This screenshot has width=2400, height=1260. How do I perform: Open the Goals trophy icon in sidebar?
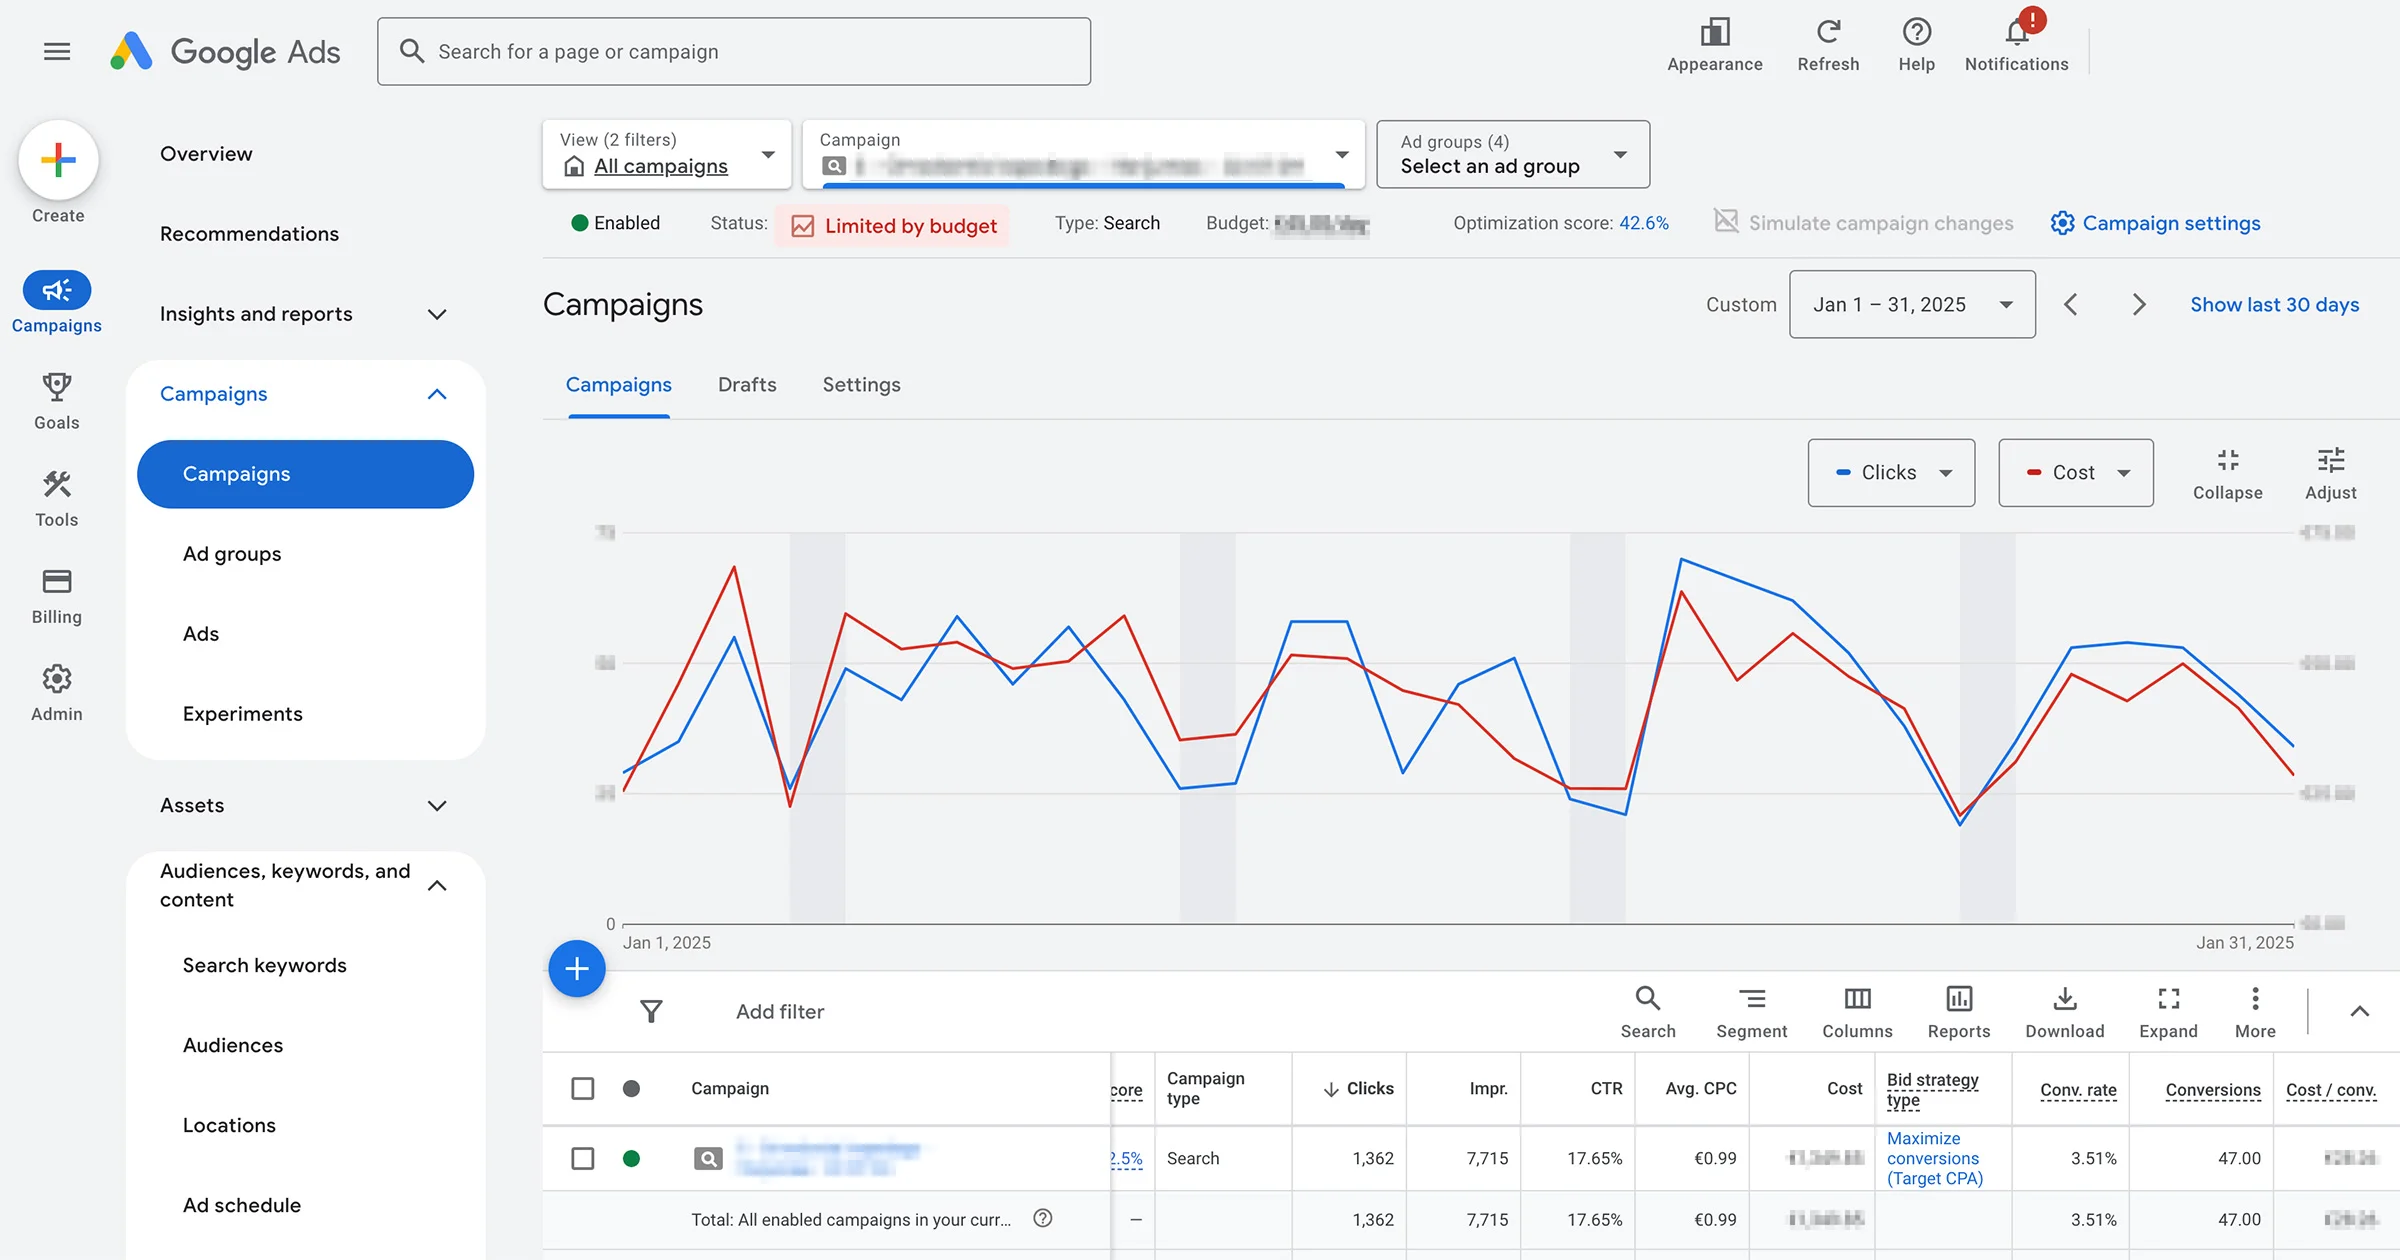click(x=57, y=388)
